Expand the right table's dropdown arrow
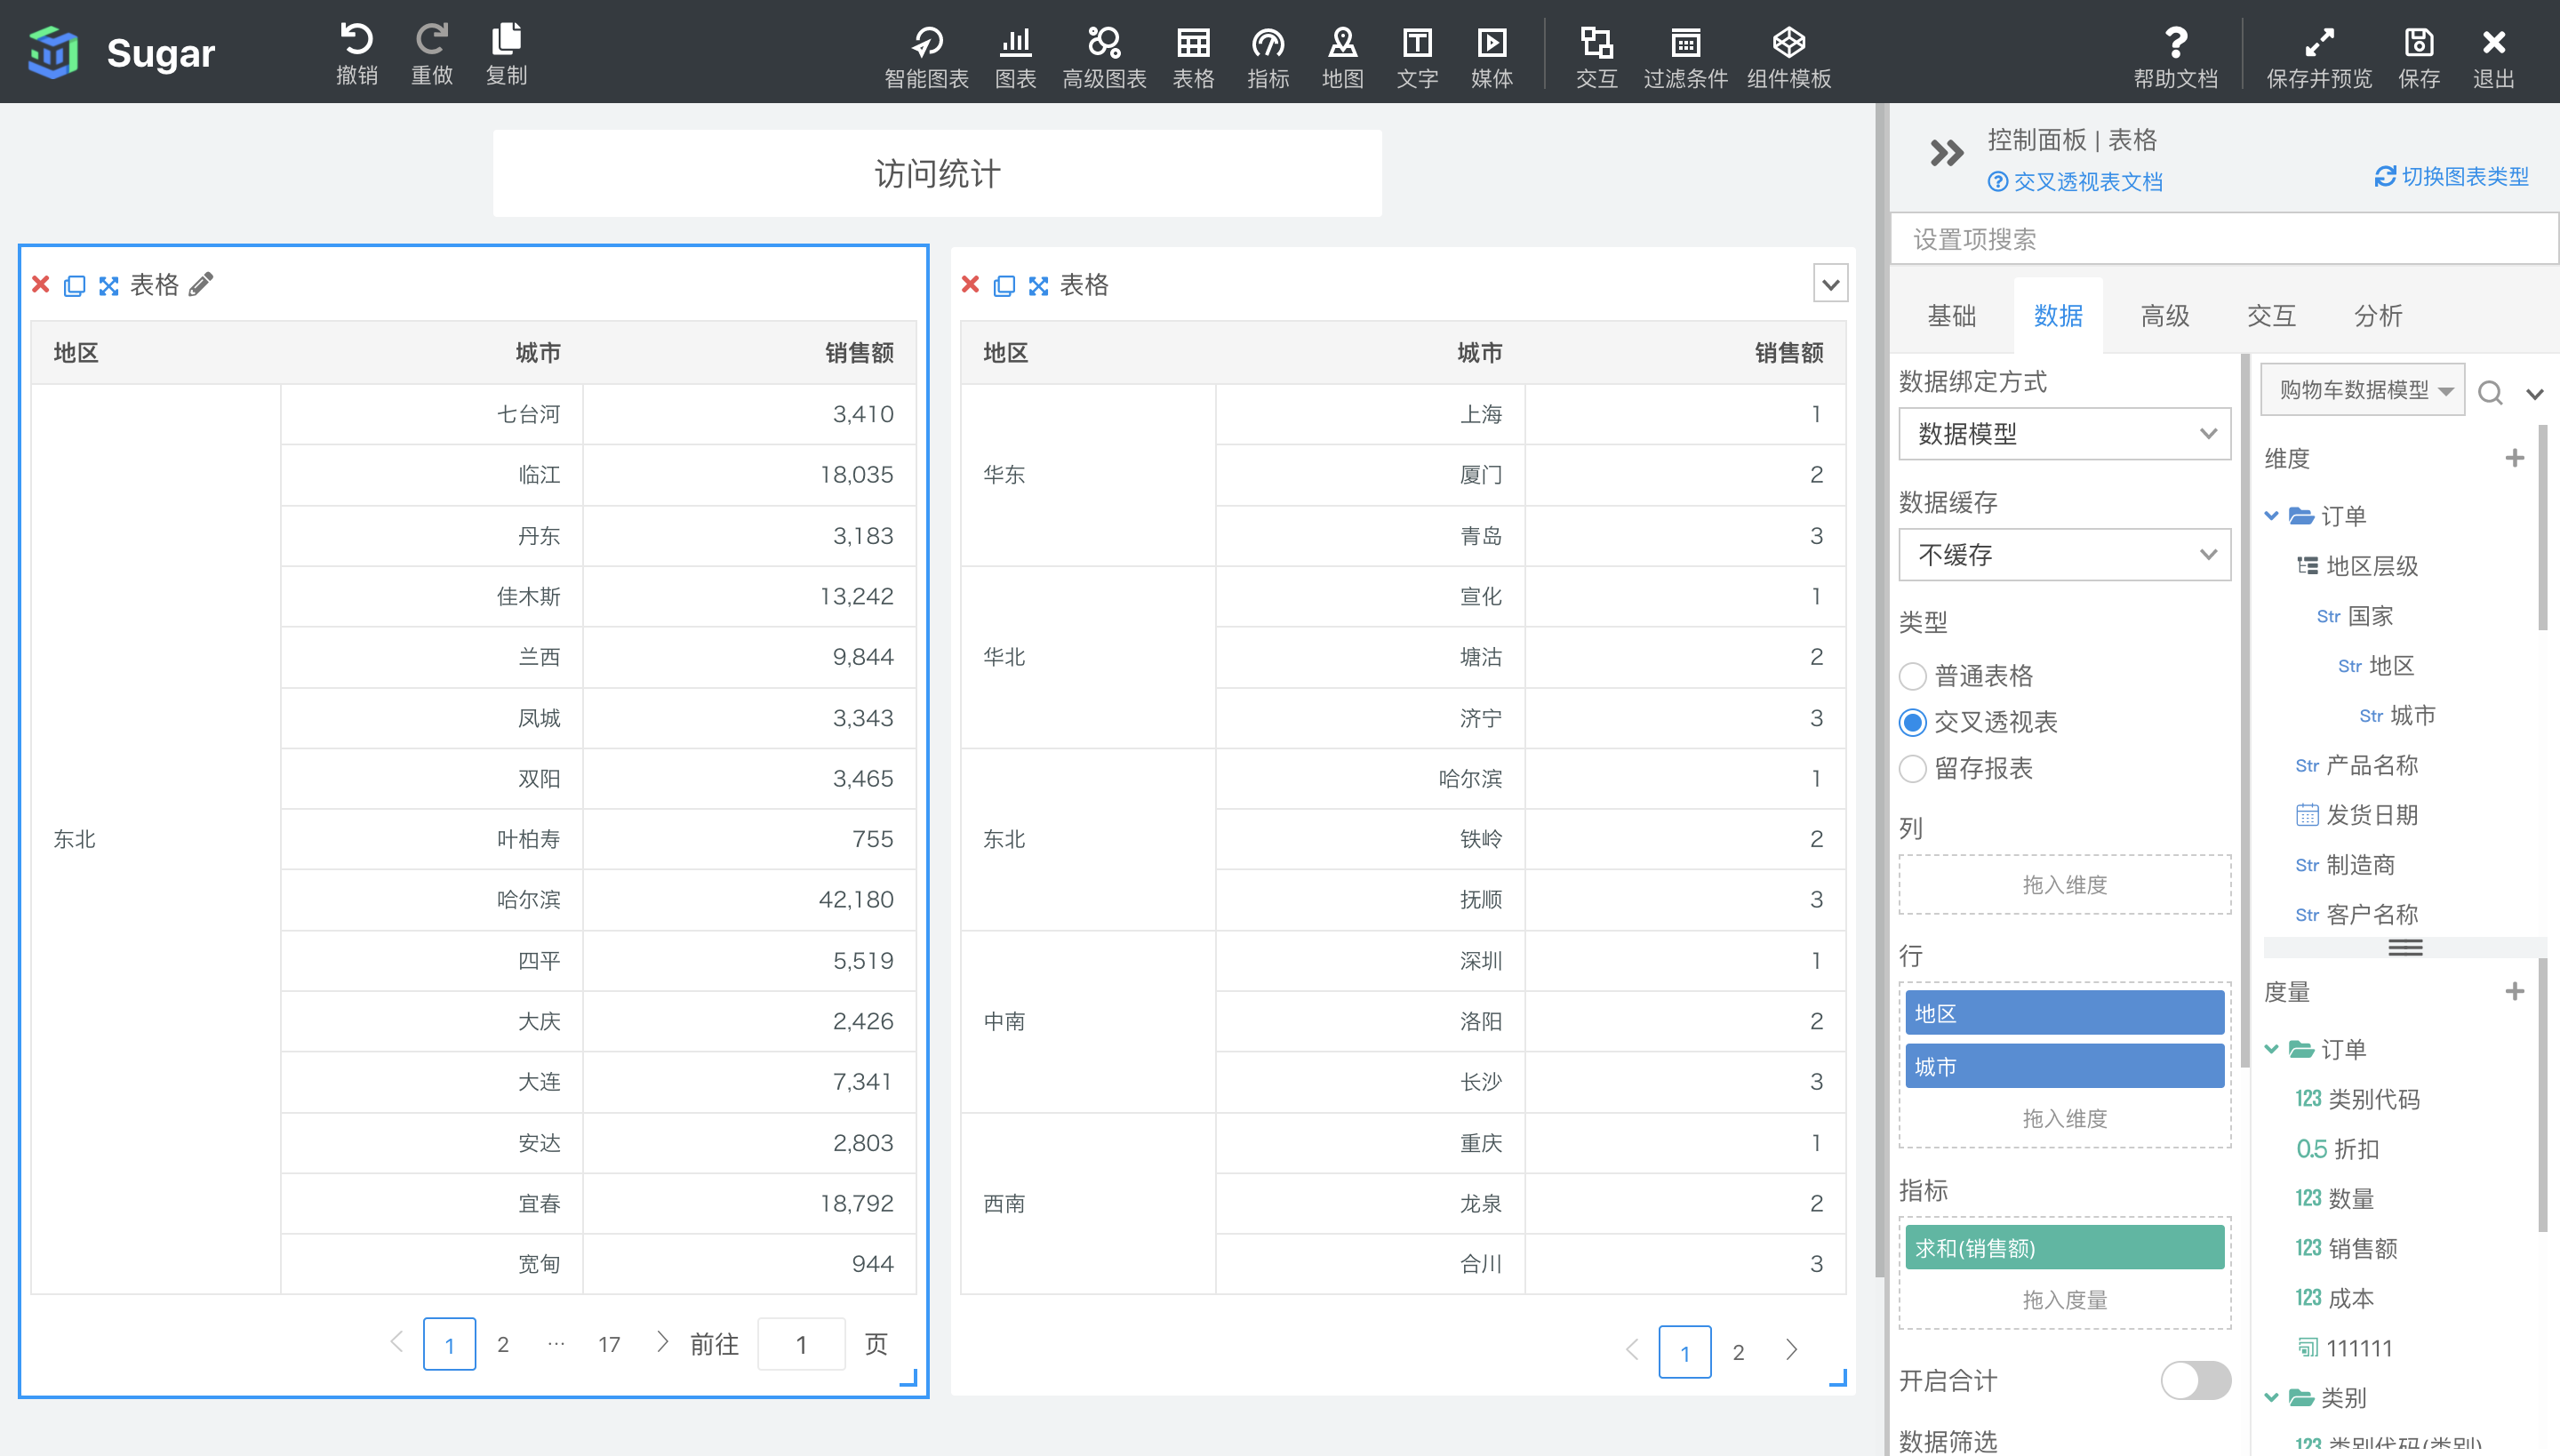Viewport: 2560px width, 1456px height. [x=1830, y=284]
